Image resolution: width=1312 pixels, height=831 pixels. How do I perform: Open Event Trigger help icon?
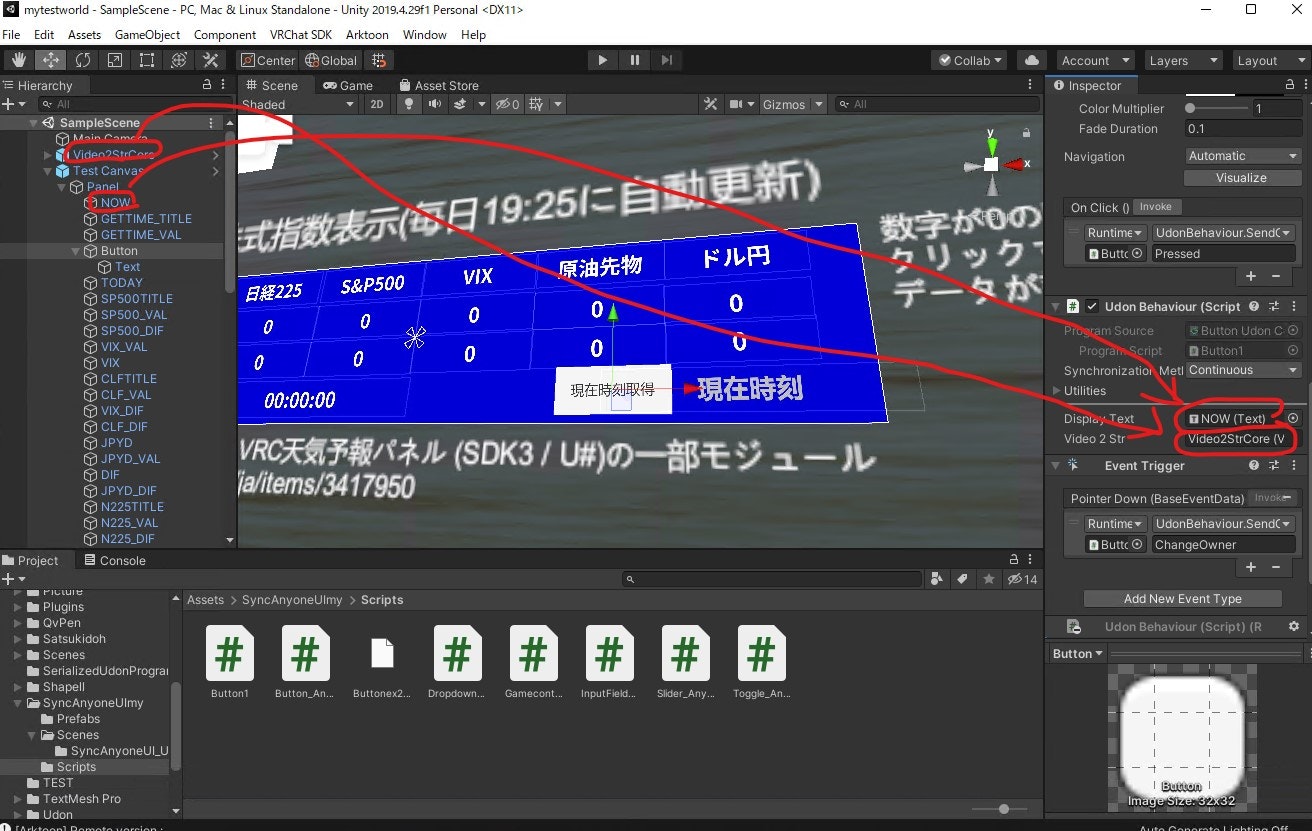(1254, 466)
